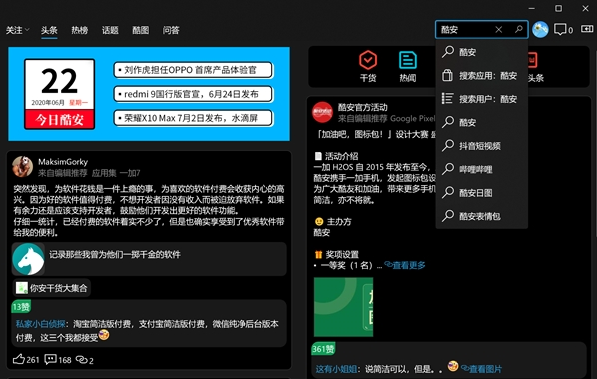Image resolution: width=597 pixels, height=379 pixels.
Task: Open the horse icon app collection card
Action: coord(28,259)
